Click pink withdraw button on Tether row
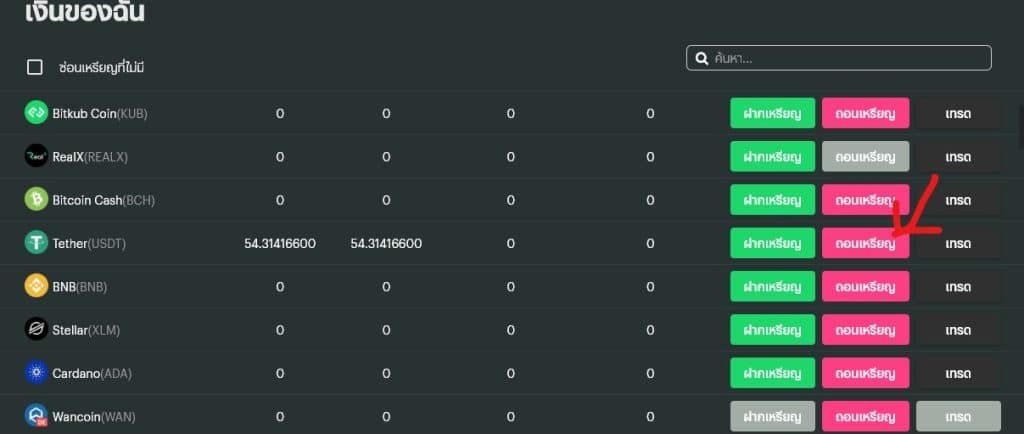Viewport: 1024px width, 434px height. pos(865,243)
